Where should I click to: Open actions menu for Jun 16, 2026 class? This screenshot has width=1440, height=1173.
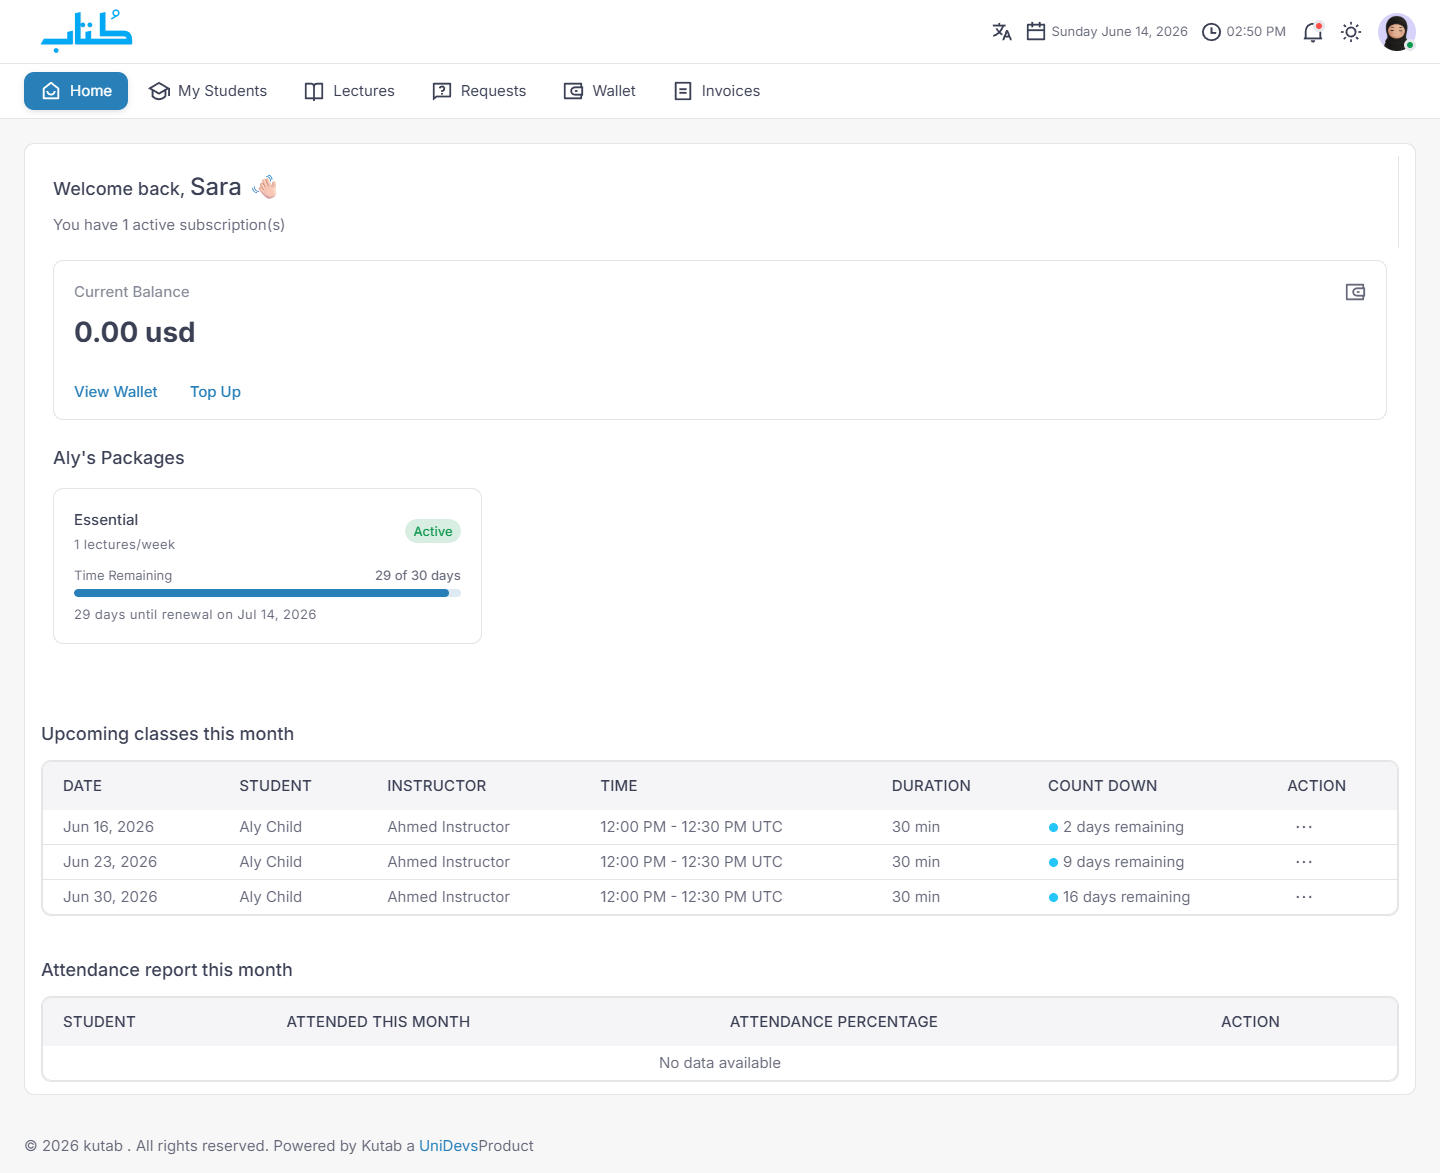coord(1304,827)
